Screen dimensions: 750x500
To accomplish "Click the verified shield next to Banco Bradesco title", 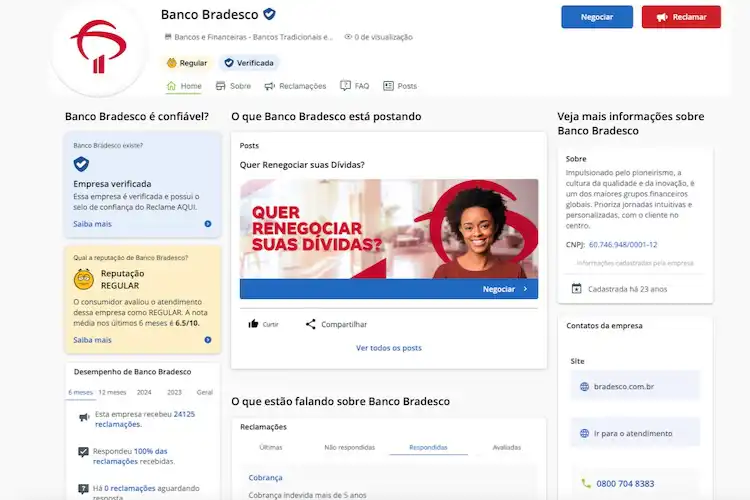I will click(269, 14).
